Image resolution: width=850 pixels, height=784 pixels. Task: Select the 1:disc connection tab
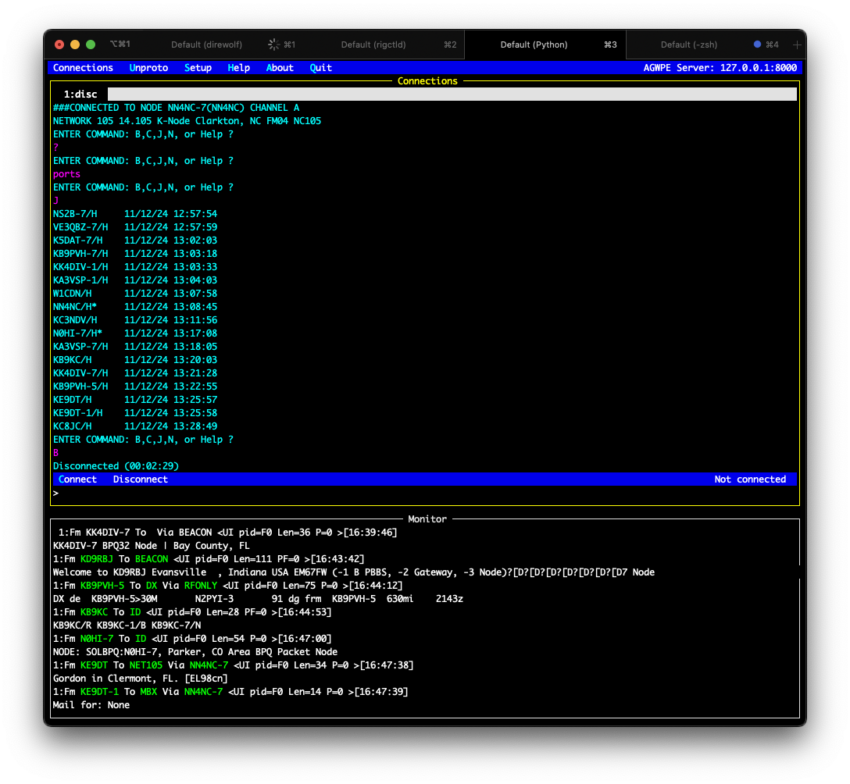(x=79, y=94)
